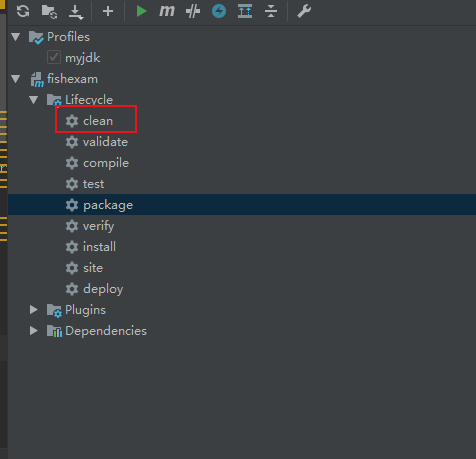
Task: Click the Lifecycle folder icon
Action: pos(54,100)
